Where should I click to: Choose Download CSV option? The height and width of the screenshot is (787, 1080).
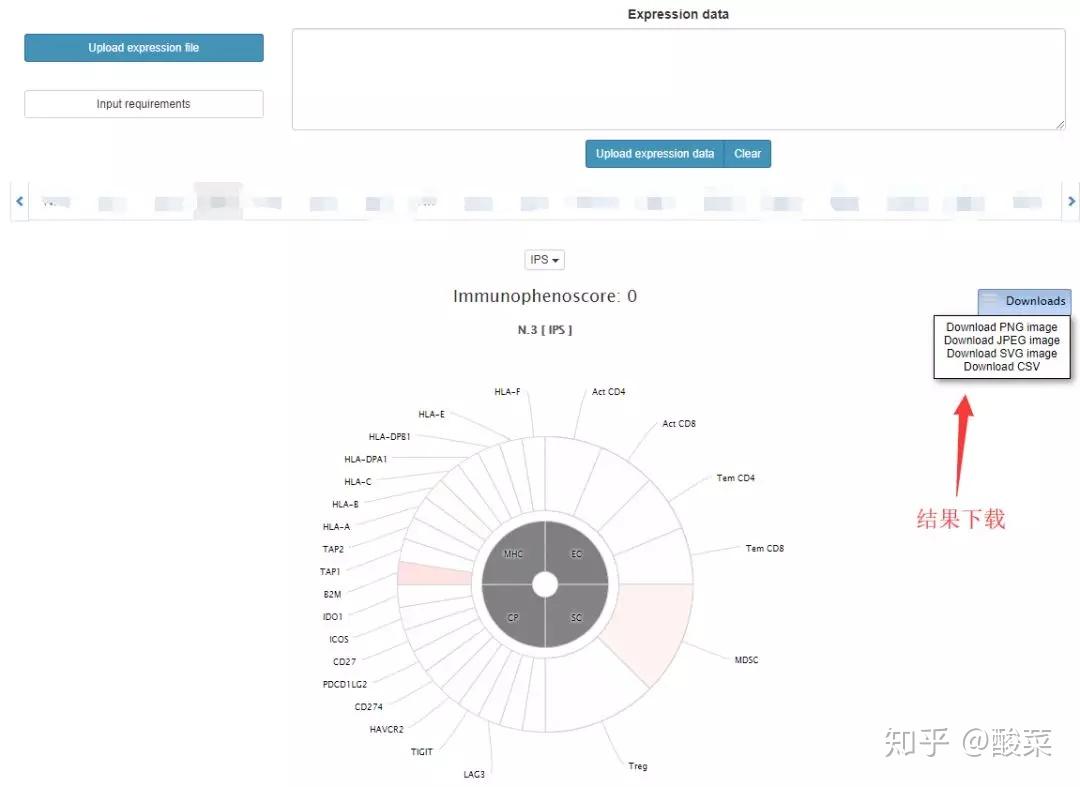1001,366
